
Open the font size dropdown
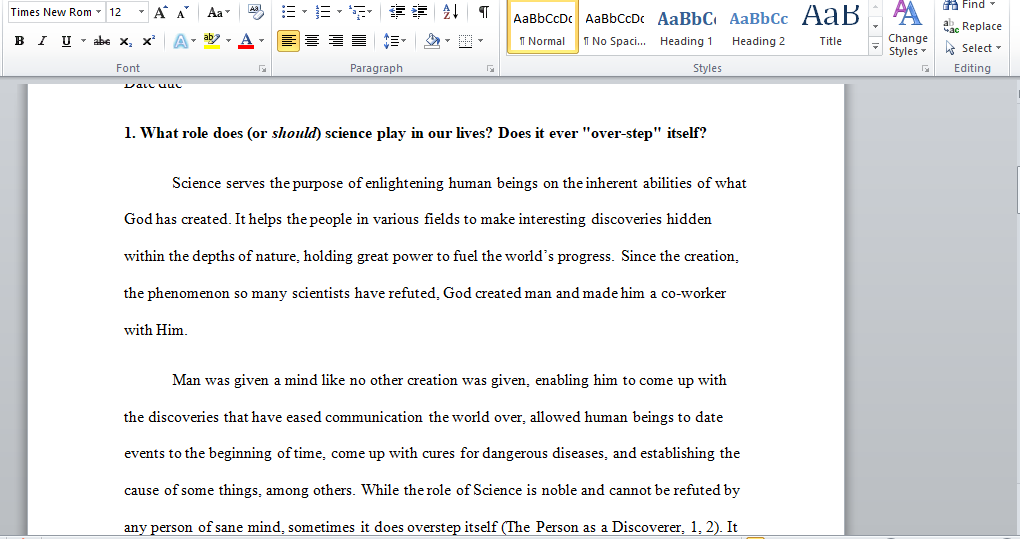coord(142,12)
